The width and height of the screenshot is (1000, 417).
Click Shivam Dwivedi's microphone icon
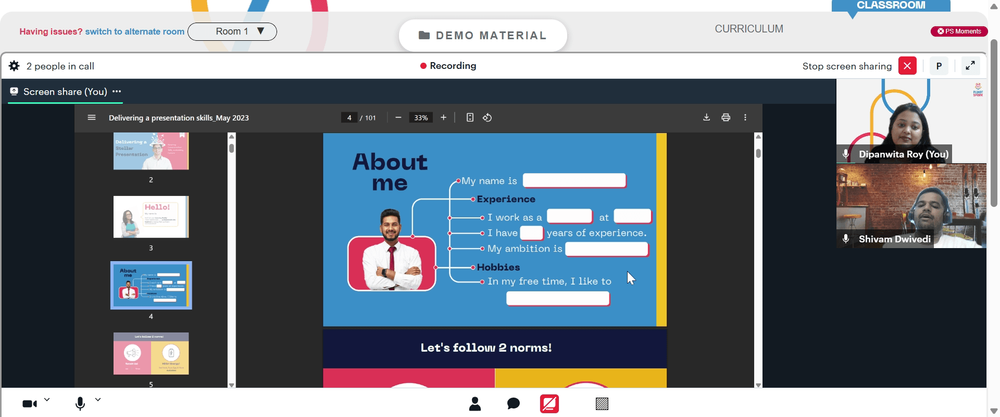tap(846, 238)
